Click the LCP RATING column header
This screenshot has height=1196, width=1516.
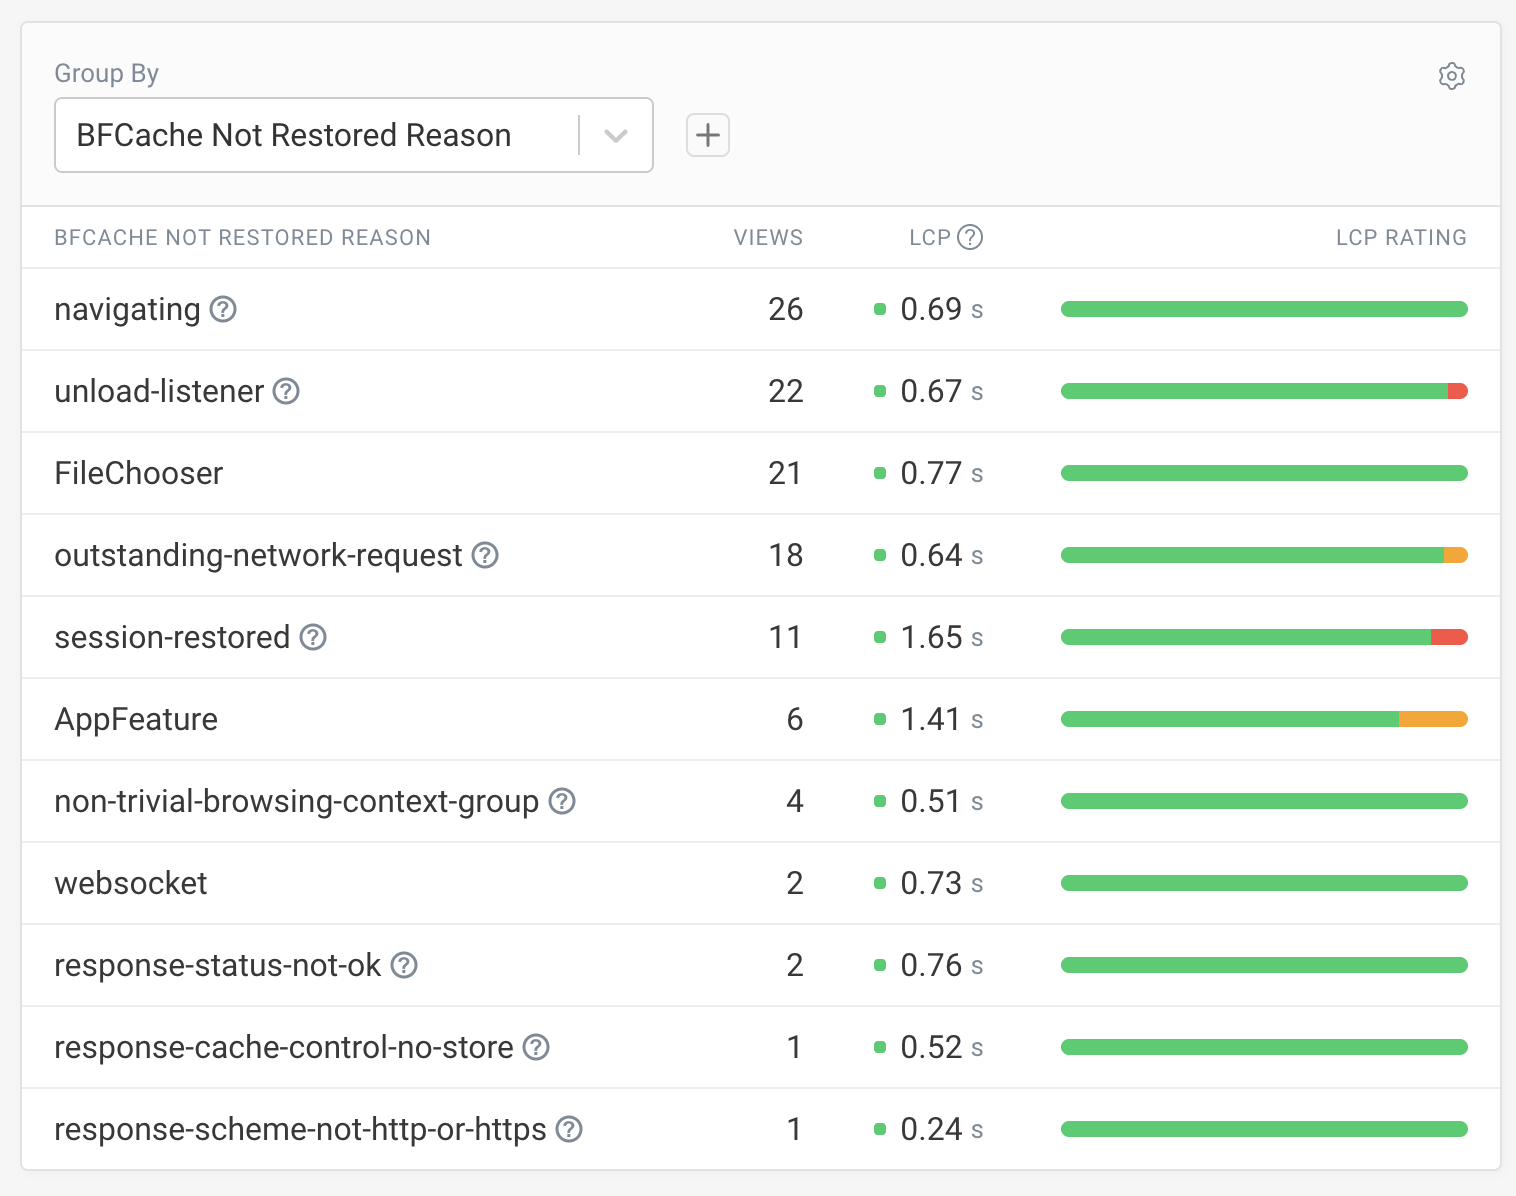click(x=1401, y=237)
